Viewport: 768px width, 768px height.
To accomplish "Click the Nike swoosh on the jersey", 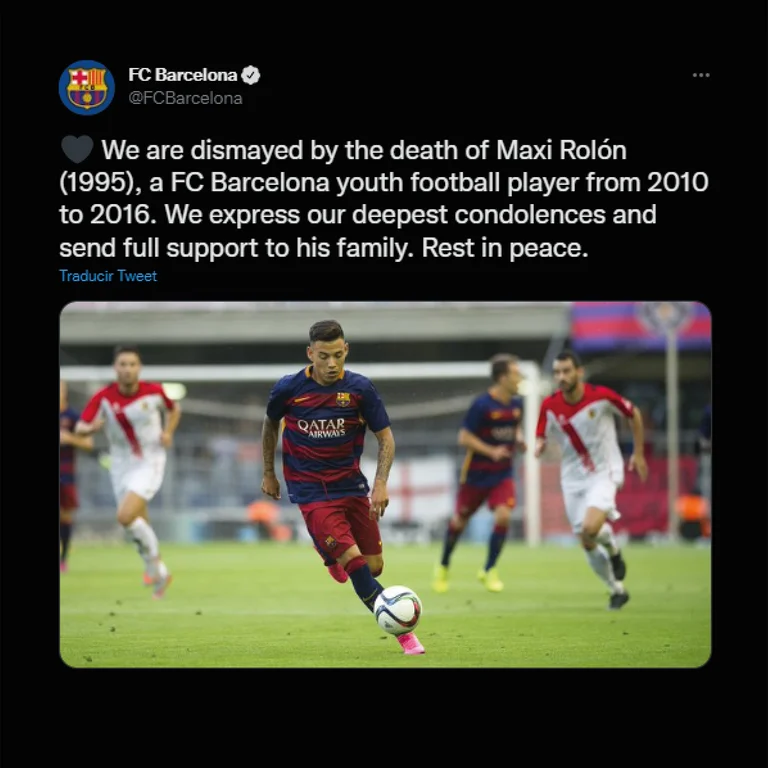I will click(x=301, y=400).
